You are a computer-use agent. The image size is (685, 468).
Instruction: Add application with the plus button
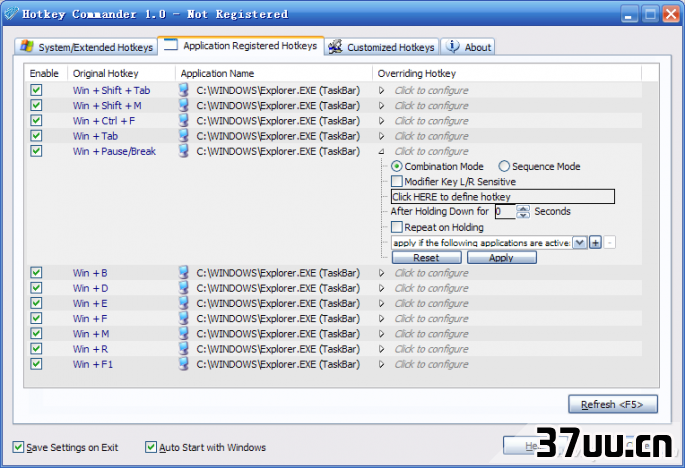pyautogui.click(x=595, y=242)
